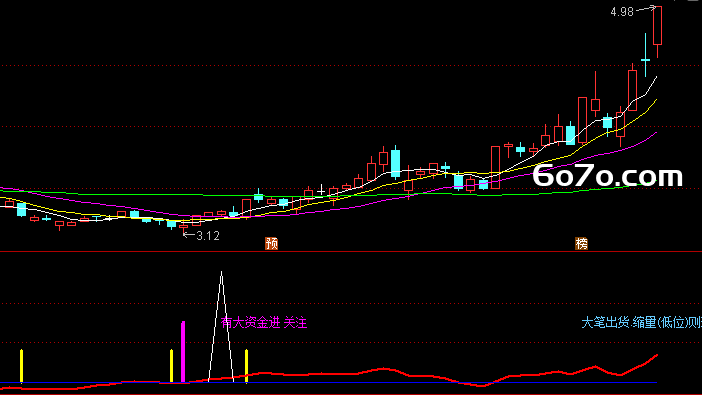702x395 pixels.
Task: Click the large cyan candlestick at mid-chart peak
Action: coord(395,163)
